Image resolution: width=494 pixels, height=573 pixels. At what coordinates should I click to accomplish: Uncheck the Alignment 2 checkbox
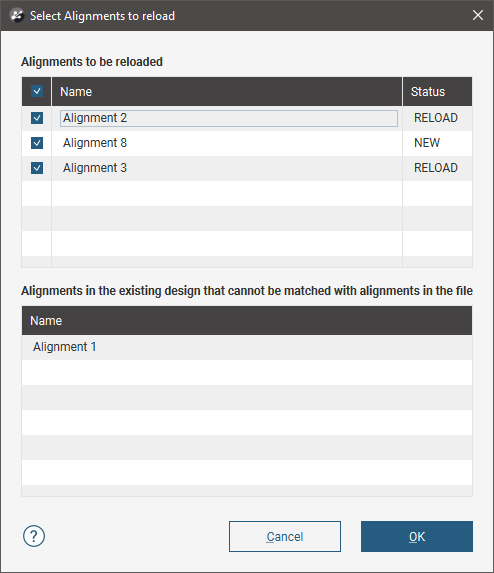(x=37, y=118)
